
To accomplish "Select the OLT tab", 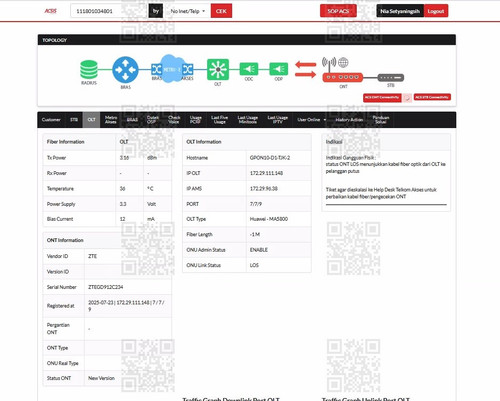I will [91, 120].
